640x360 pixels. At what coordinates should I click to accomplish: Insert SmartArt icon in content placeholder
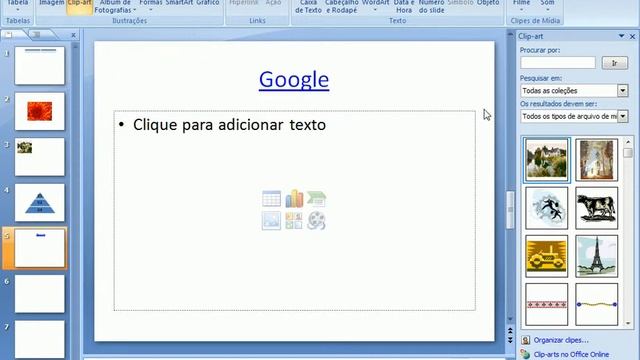(316, 199)
